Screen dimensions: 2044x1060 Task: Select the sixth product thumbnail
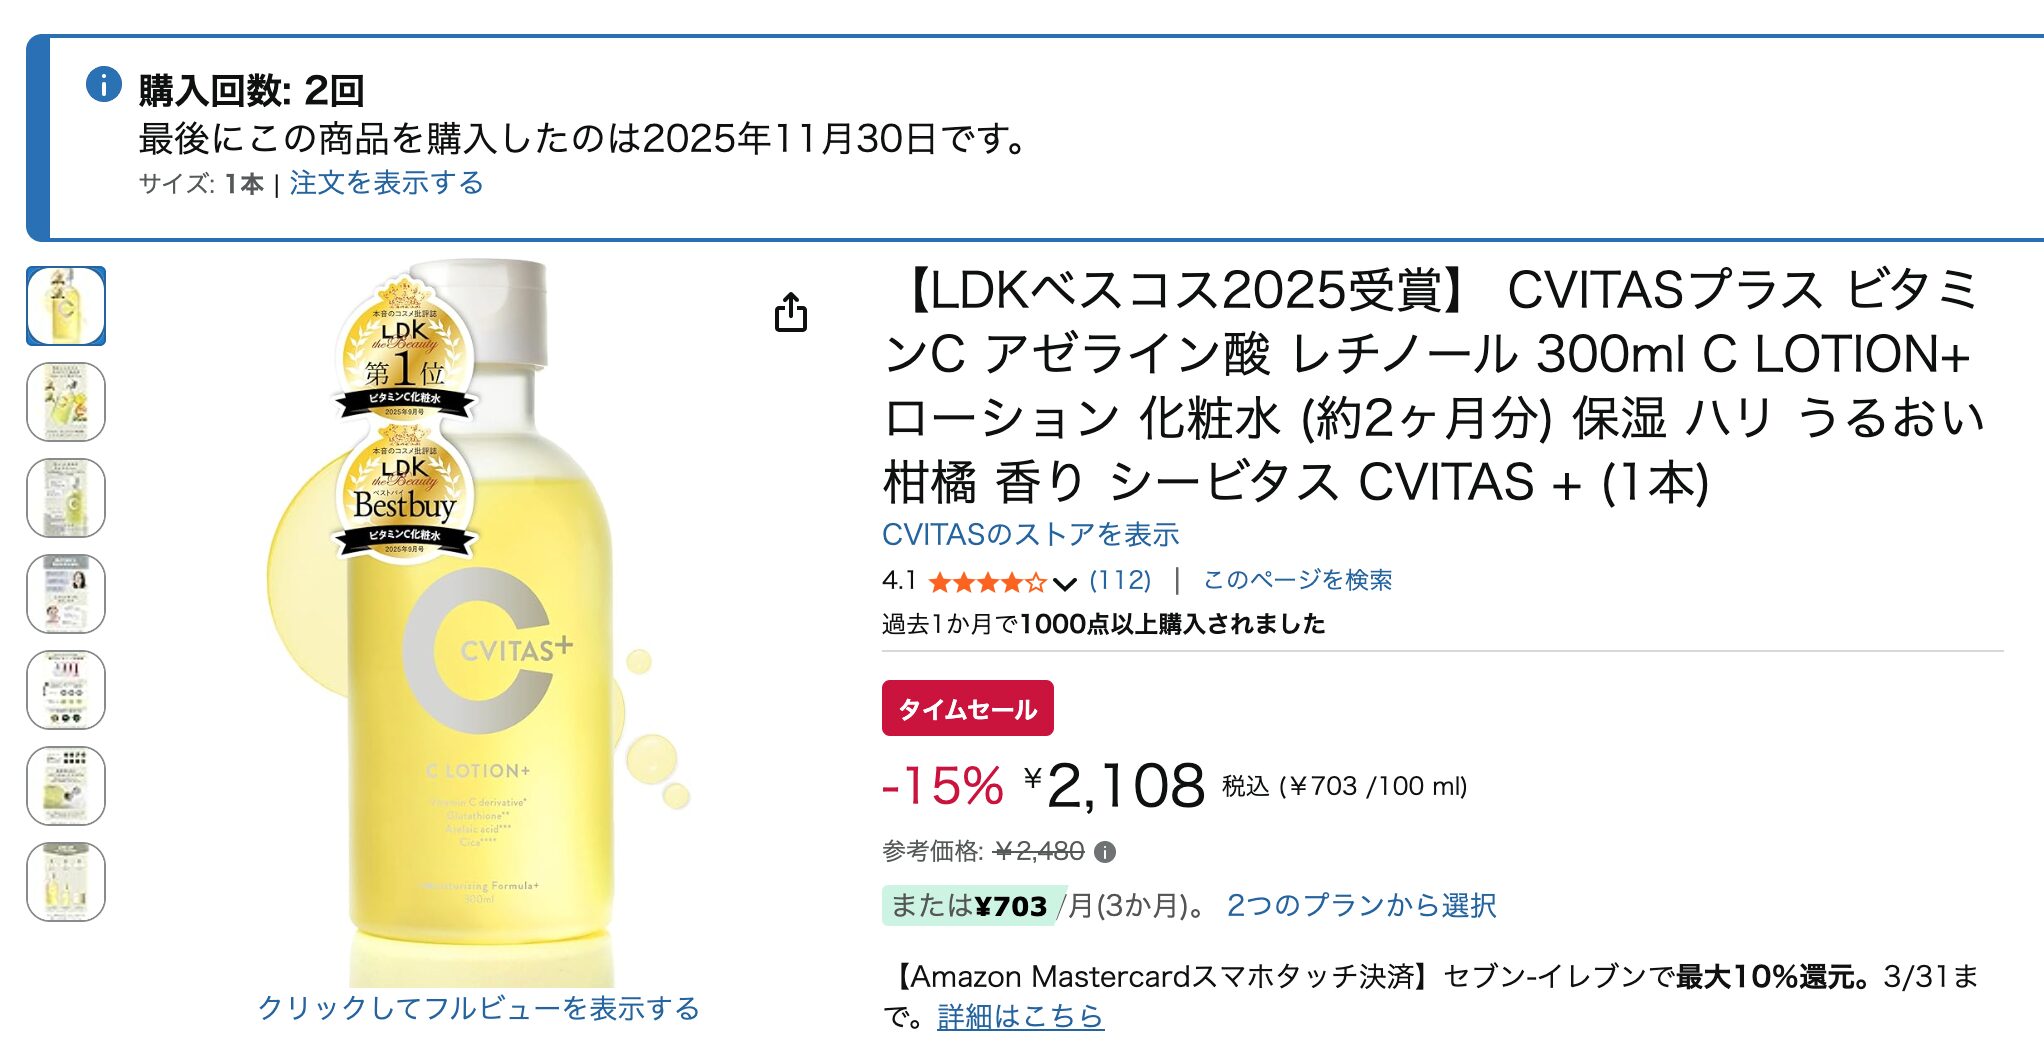point(66,786)
